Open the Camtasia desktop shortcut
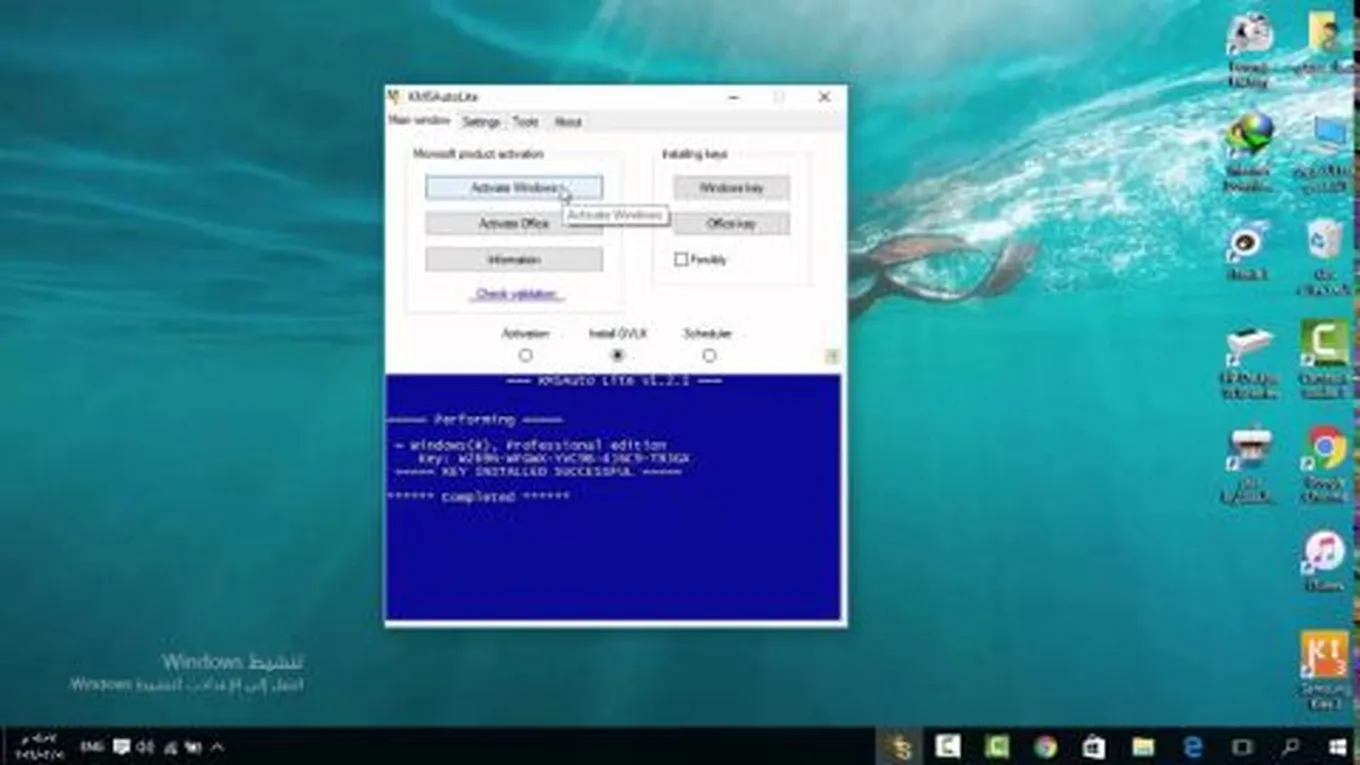 [1324, 345]
